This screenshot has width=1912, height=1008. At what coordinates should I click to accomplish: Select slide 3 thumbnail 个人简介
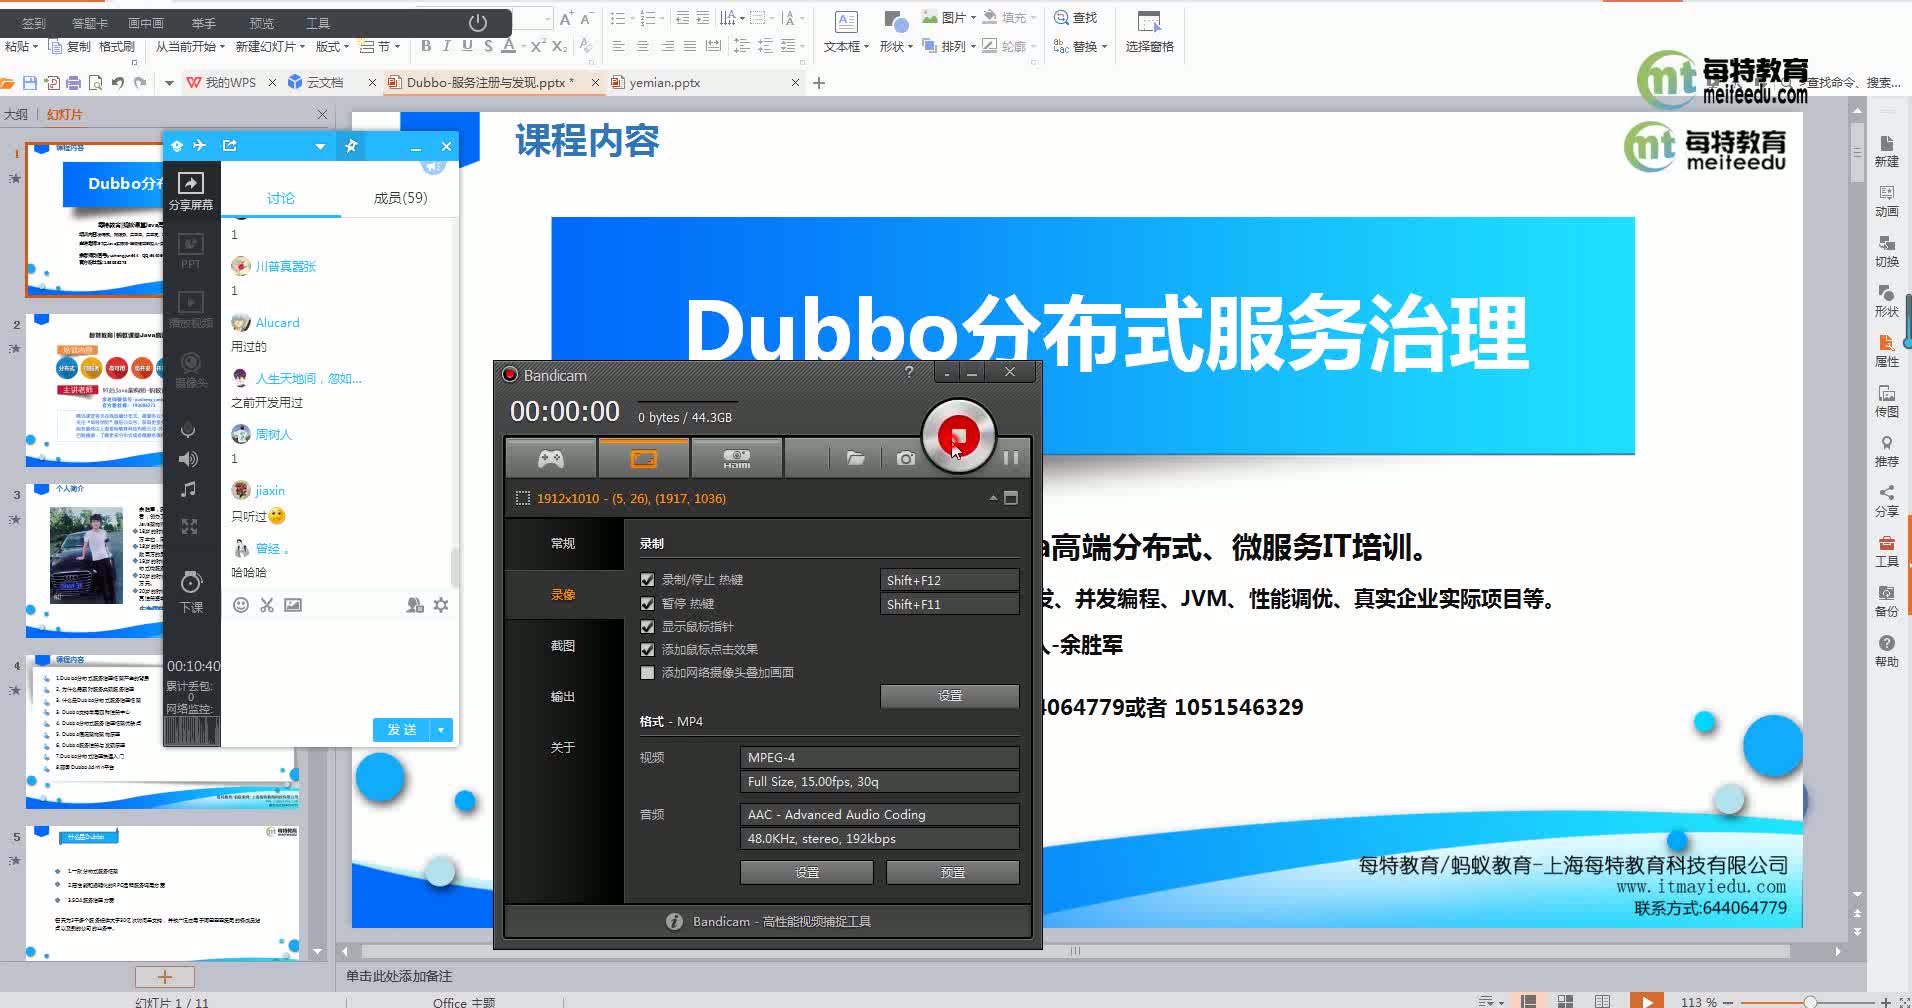162,560
